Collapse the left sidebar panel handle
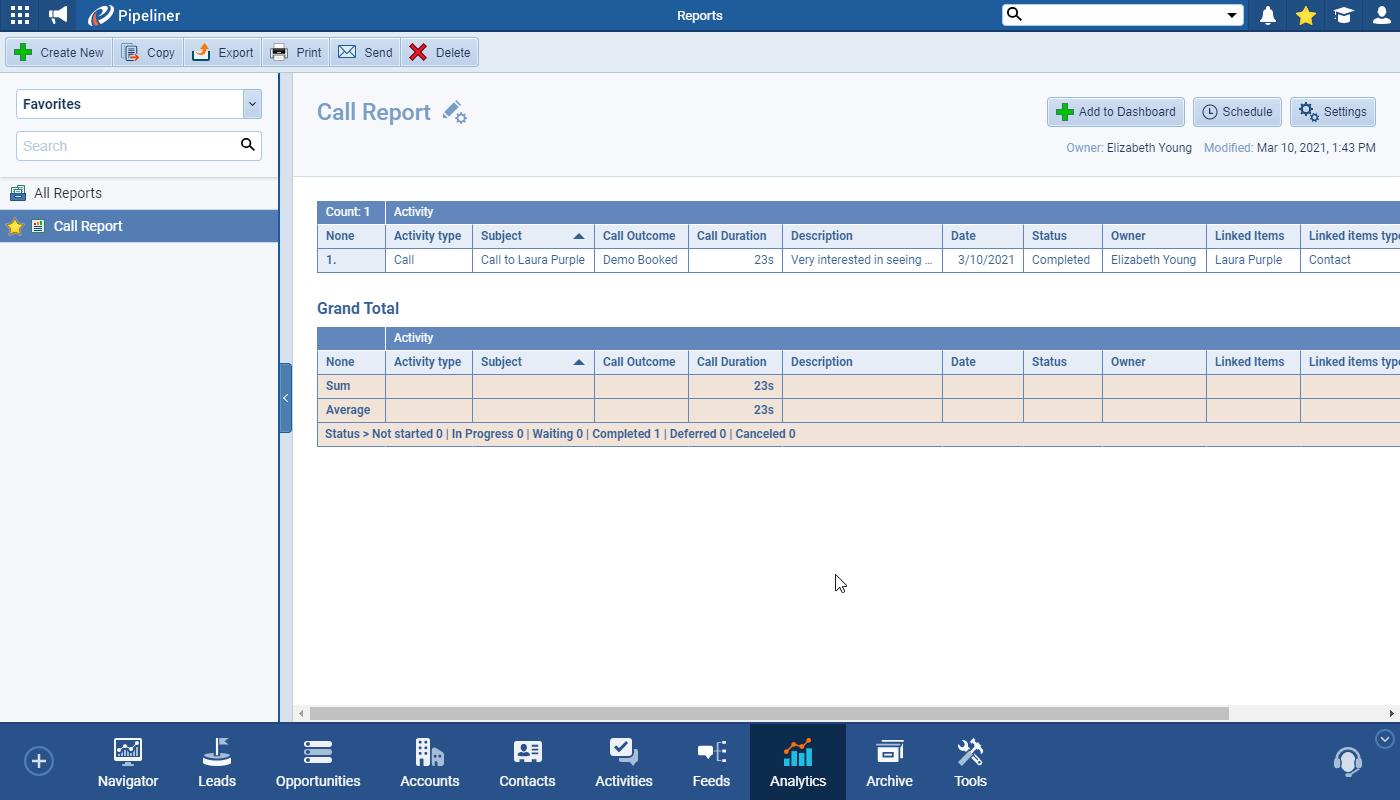 [285, 398]
